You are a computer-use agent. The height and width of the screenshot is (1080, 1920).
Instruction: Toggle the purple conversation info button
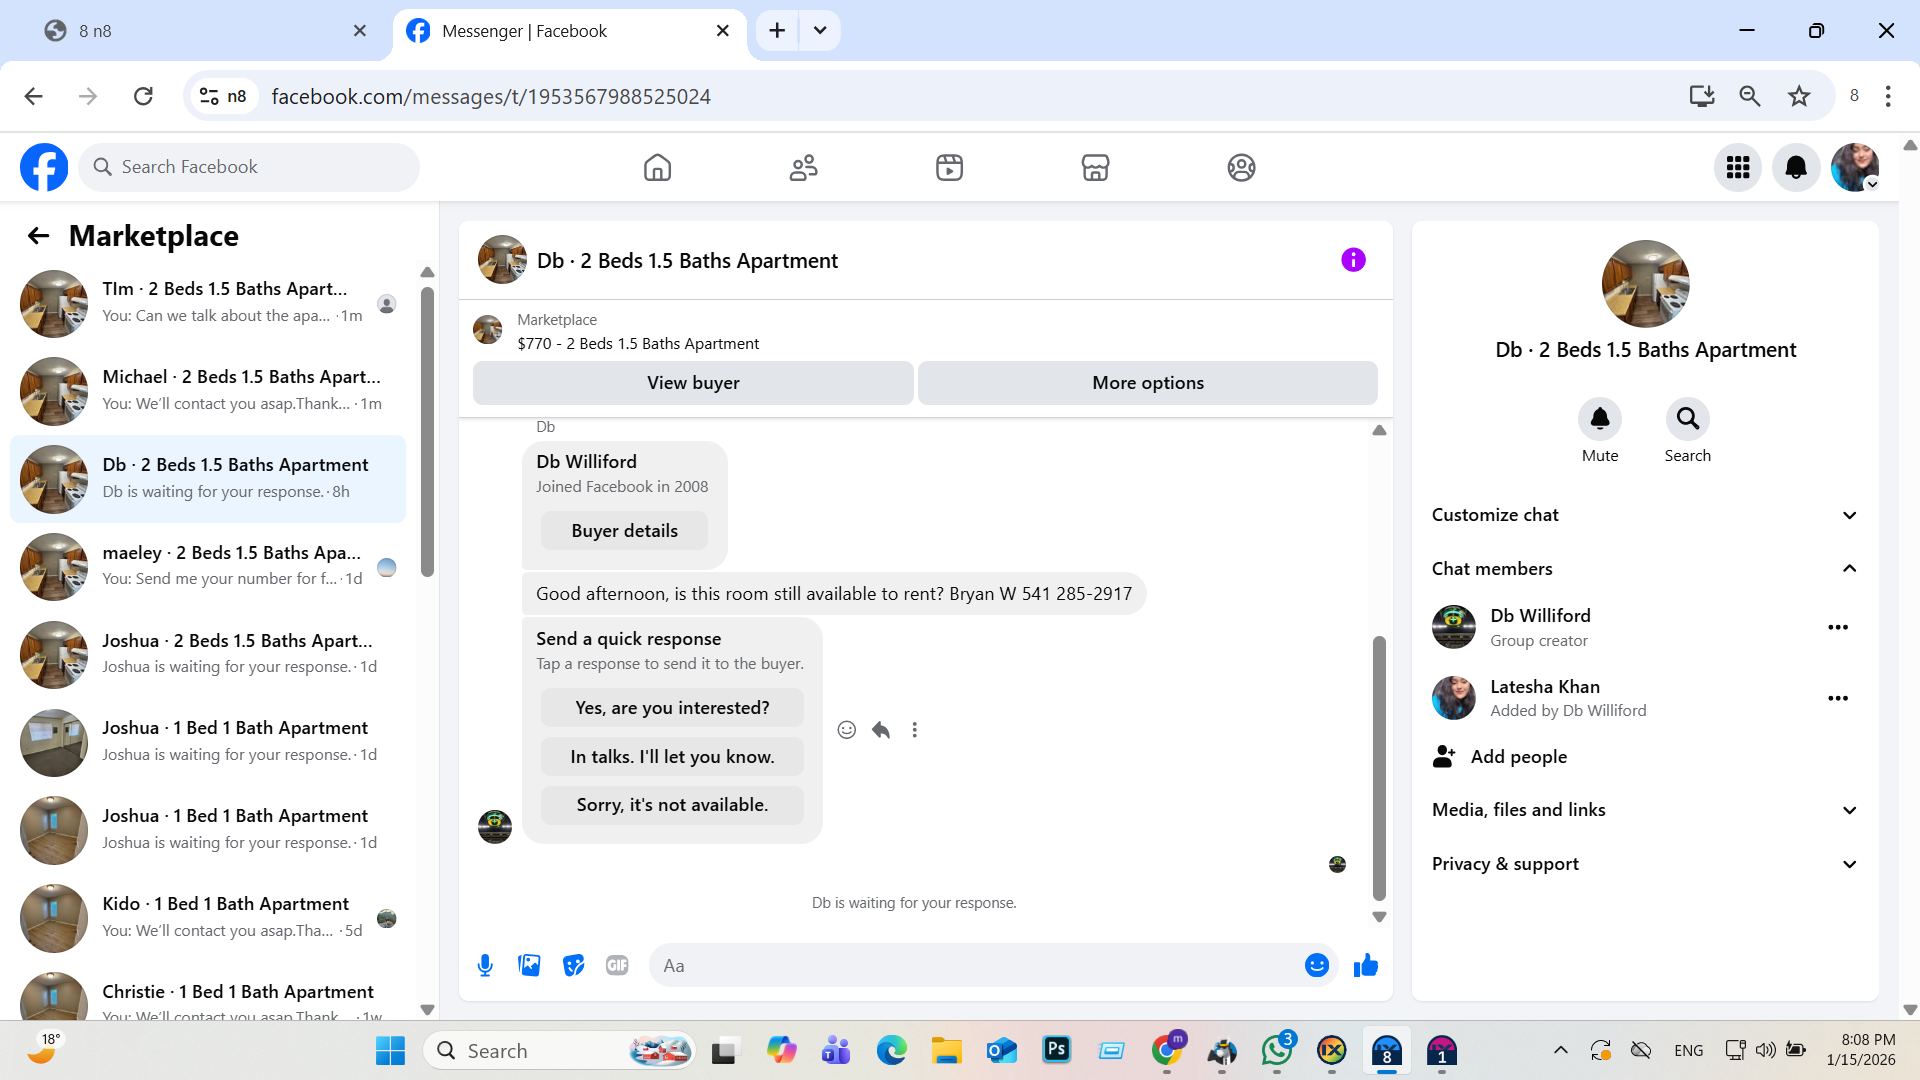[1353, 260]
